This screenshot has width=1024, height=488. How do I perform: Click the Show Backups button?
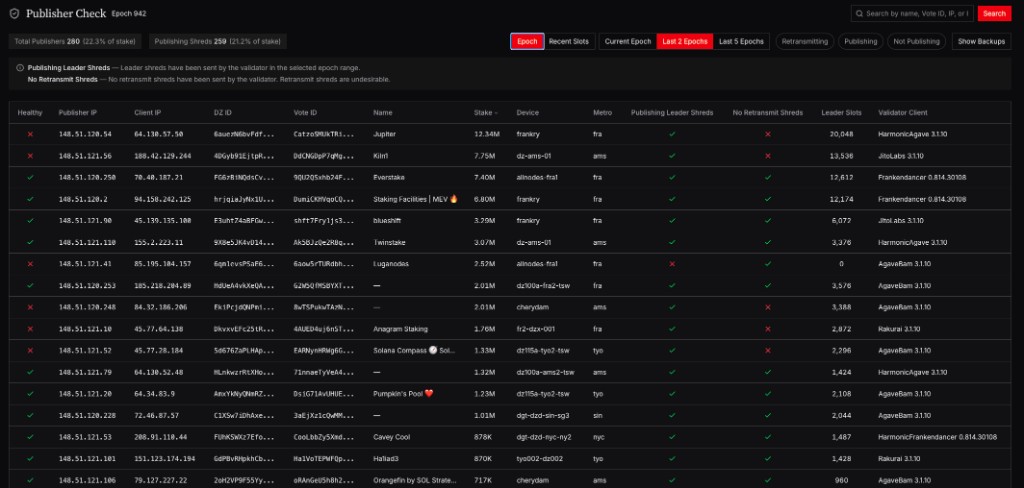pyautogui.click(x=980, y=42)
